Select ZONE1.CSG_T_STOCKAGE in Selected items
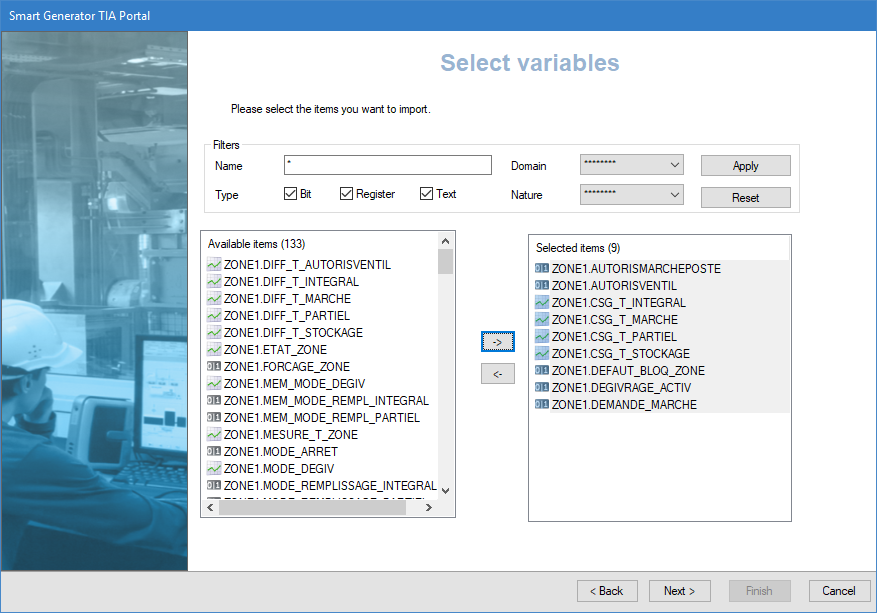The width and height of the screenshot is (877, 613). point(620,354)
